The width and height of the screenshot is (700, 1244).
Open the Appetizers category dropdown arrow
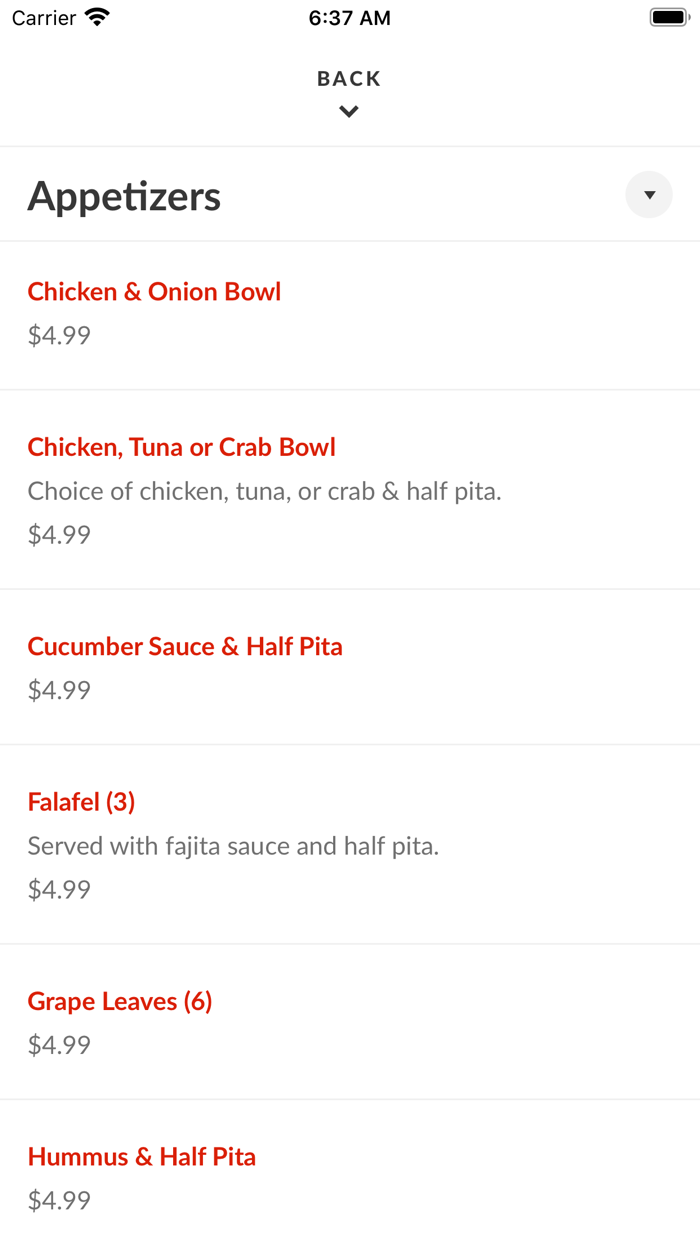[x=649, y=195]
